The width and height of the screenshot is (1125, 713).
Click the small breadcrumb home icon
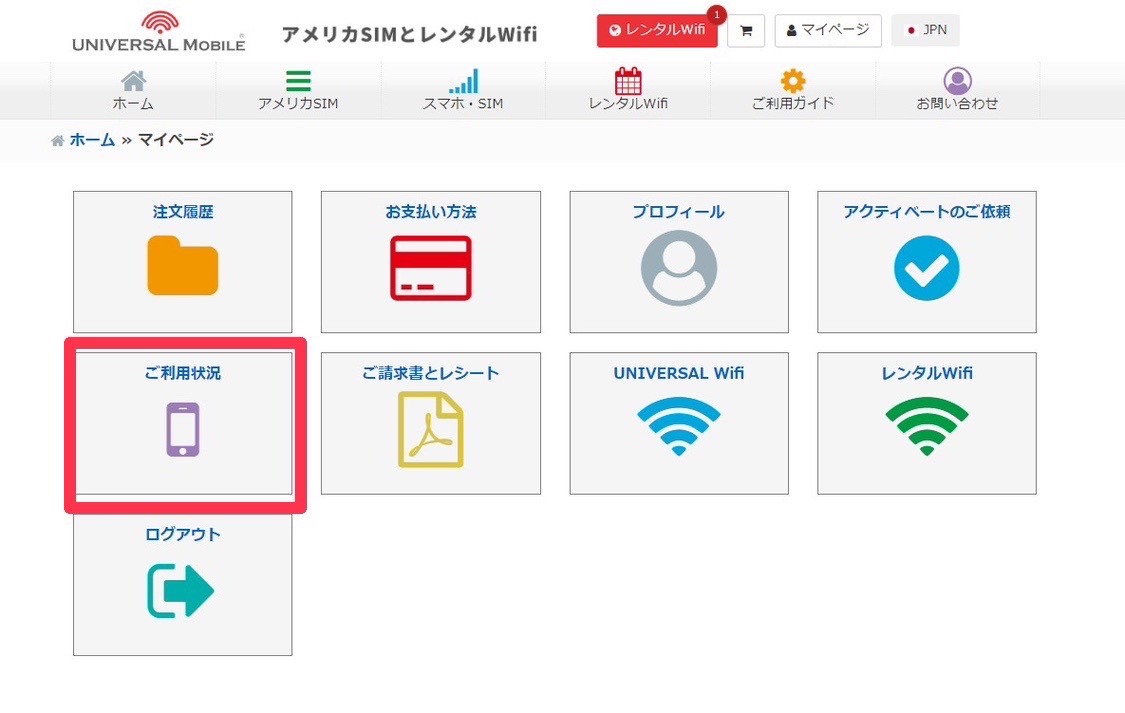coord(57,141)
